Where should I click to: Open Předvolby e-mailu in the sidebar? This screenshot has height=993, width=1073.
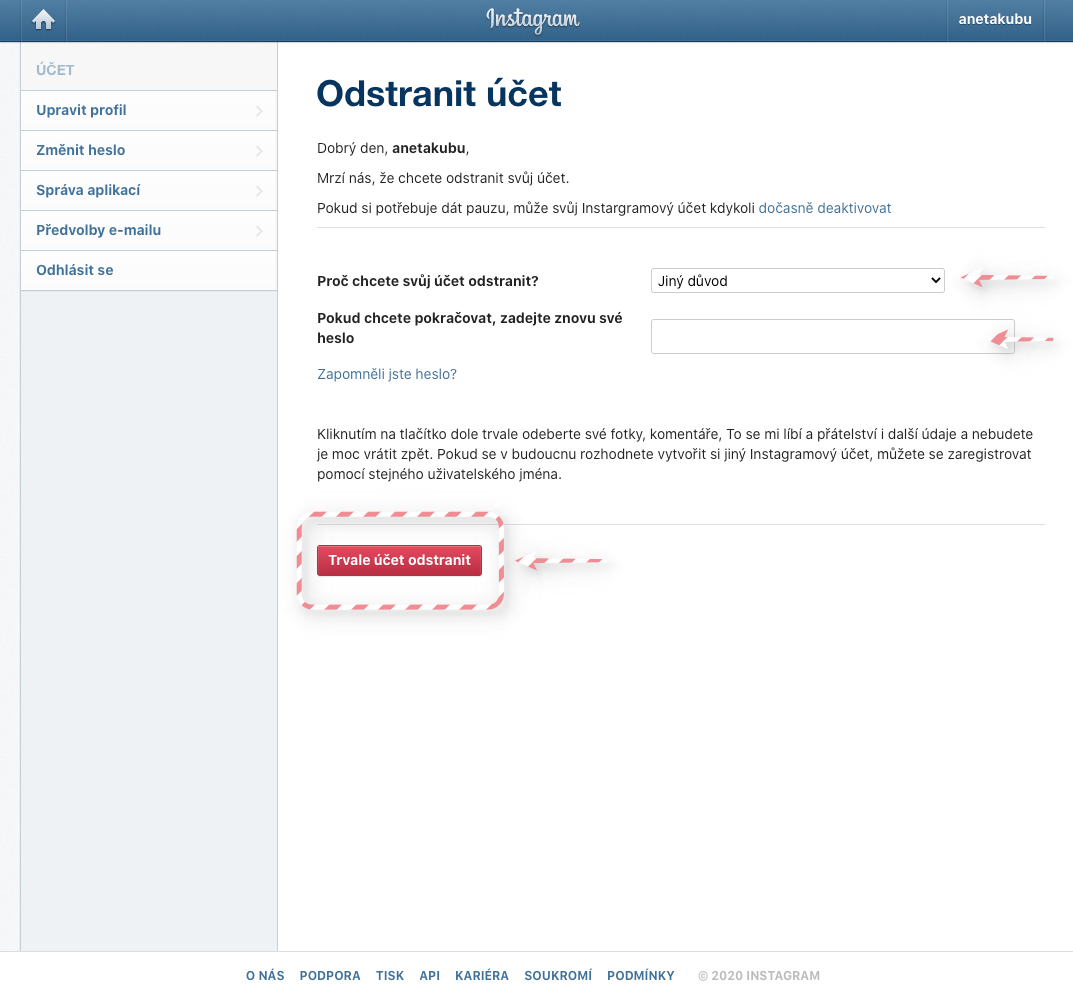(x=148, y=231)
